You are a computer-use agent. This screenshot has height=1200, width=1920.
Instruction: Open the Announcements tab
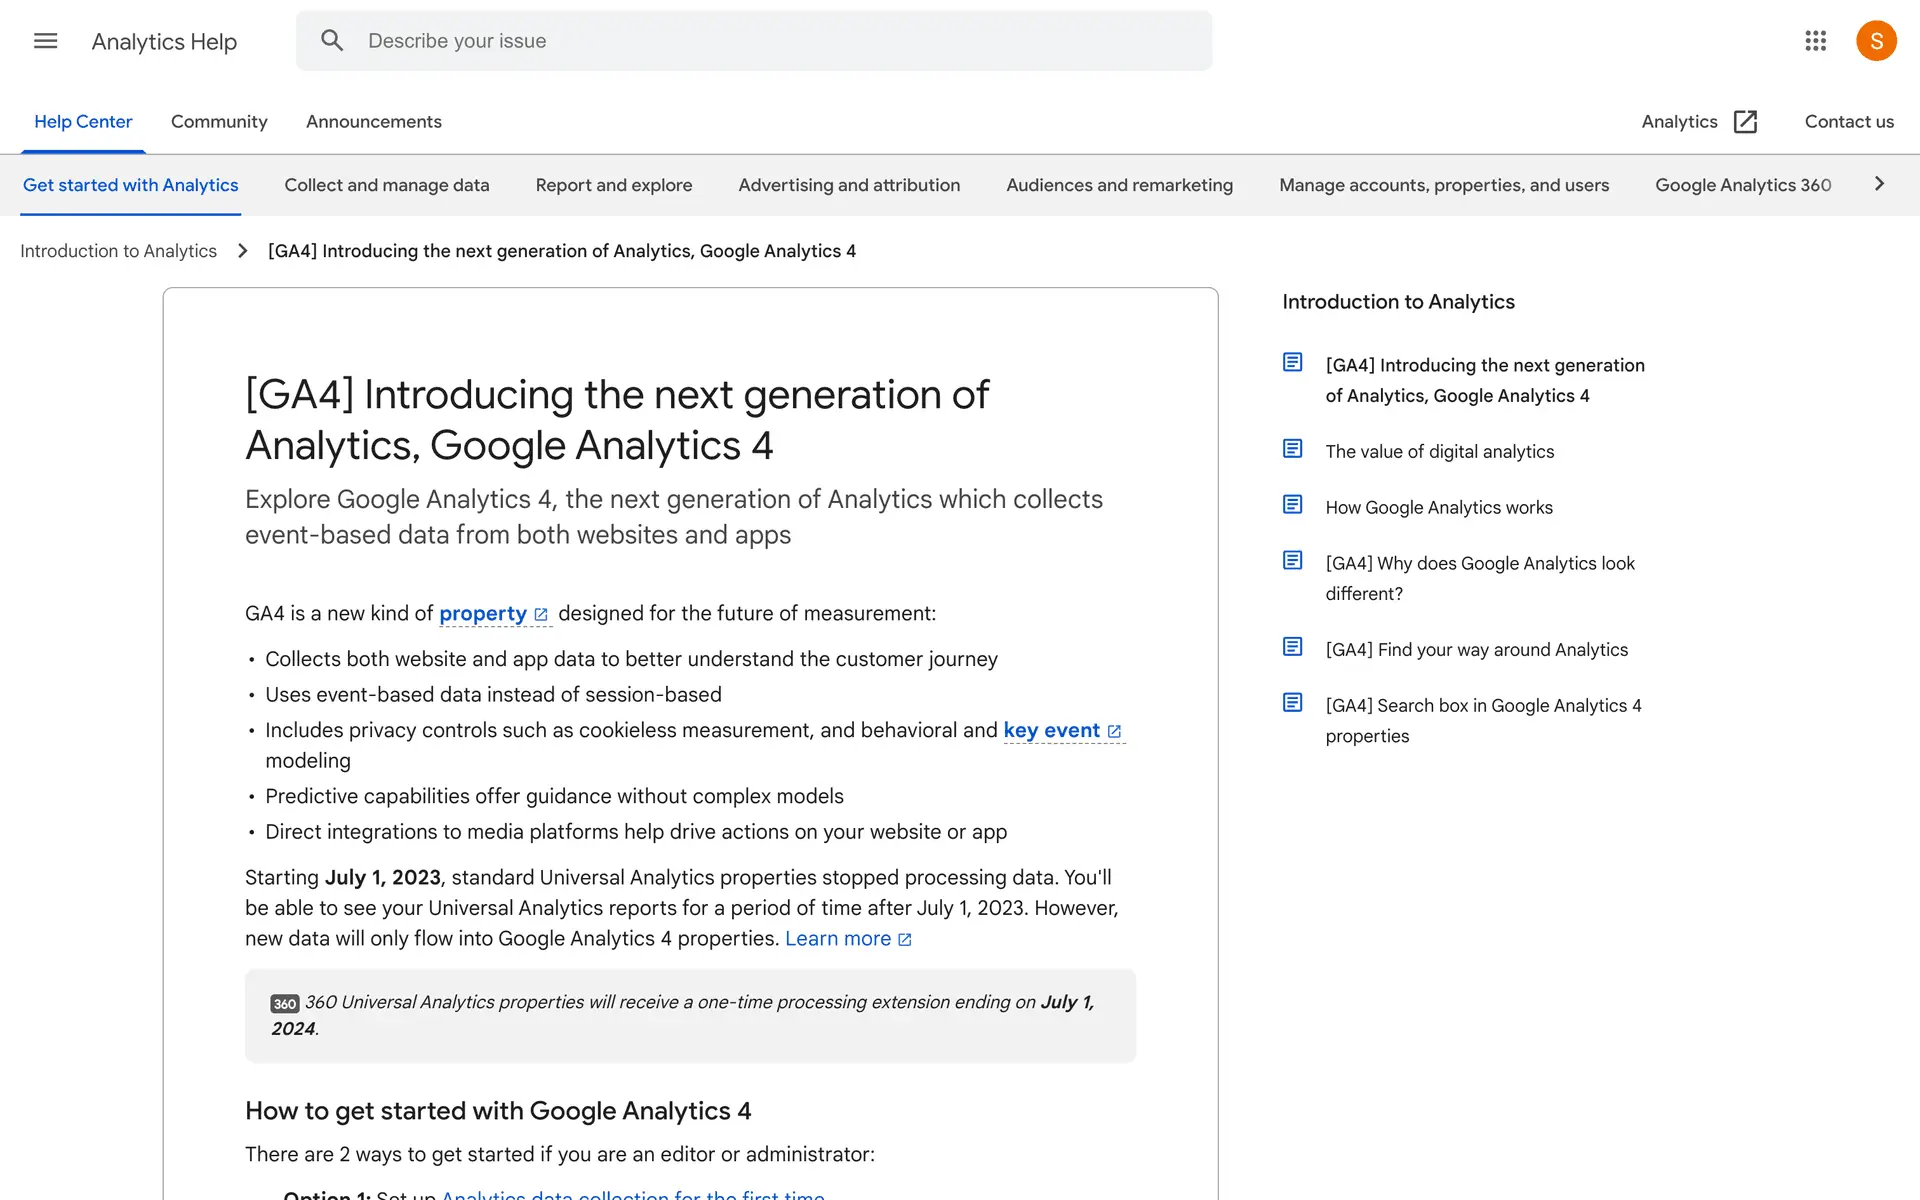(x=373, y=122)
